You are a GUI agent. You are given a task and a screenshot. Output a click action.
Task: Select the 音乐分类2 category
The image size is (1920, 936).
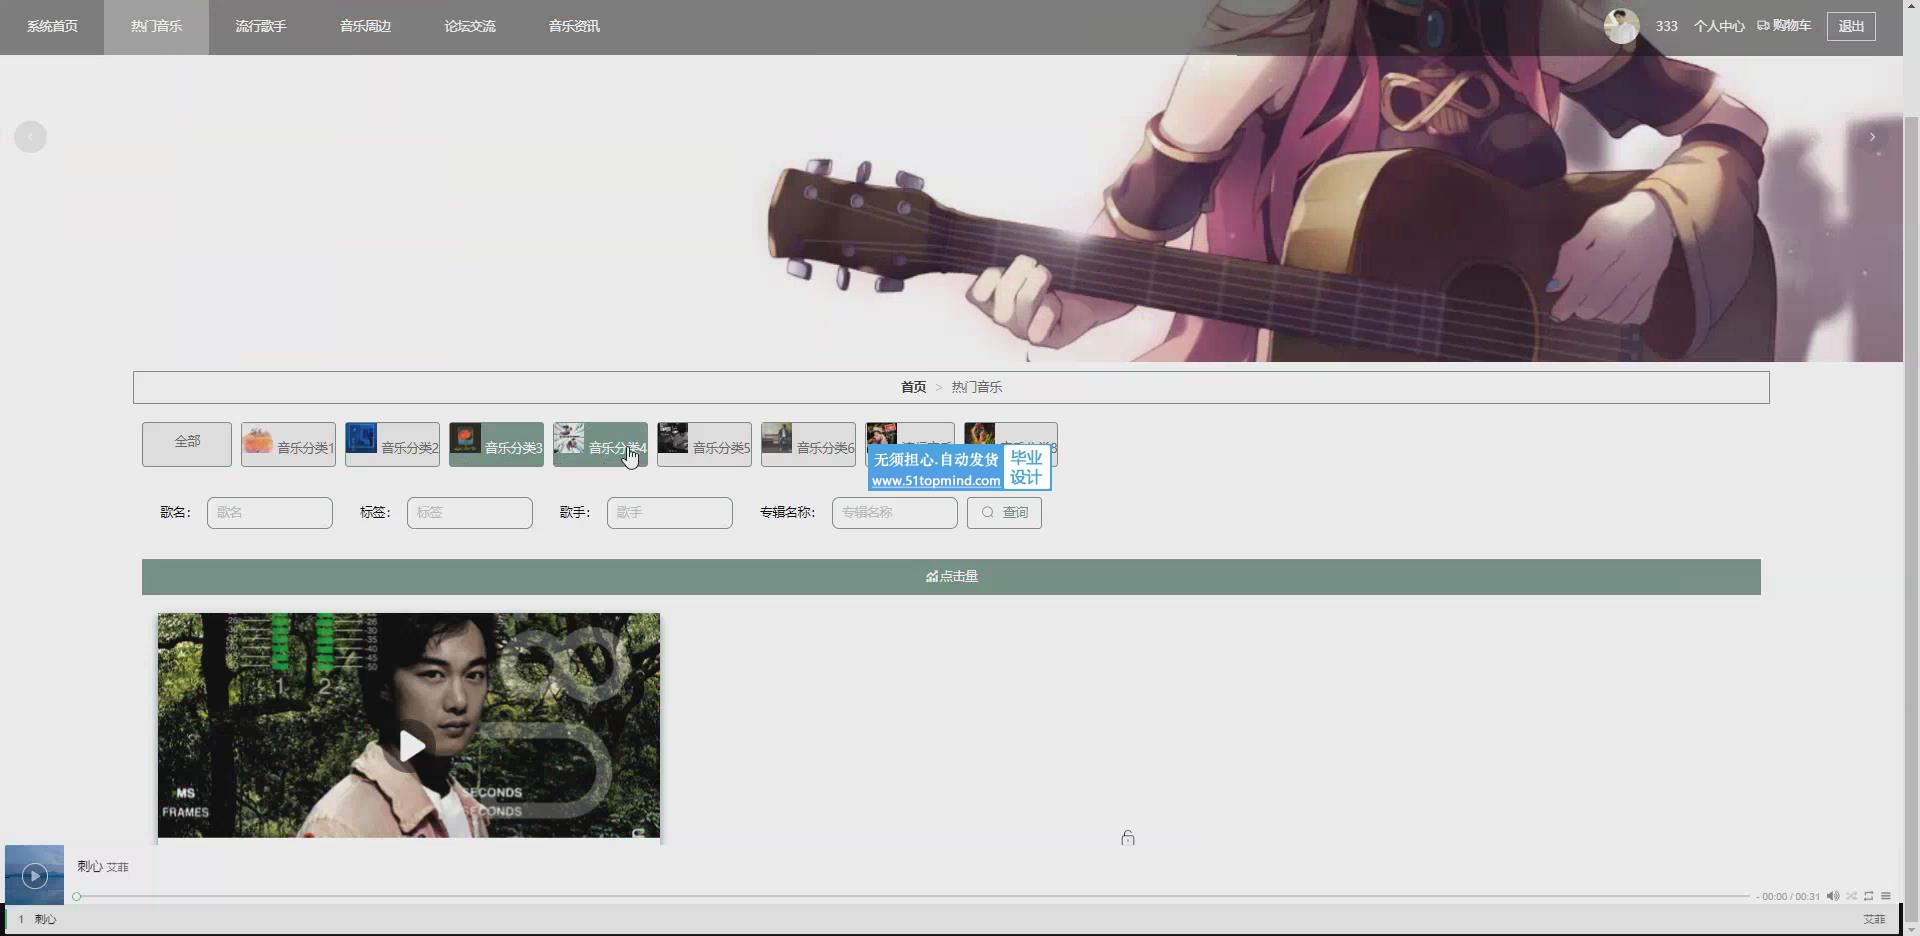(x=392, y=444)
